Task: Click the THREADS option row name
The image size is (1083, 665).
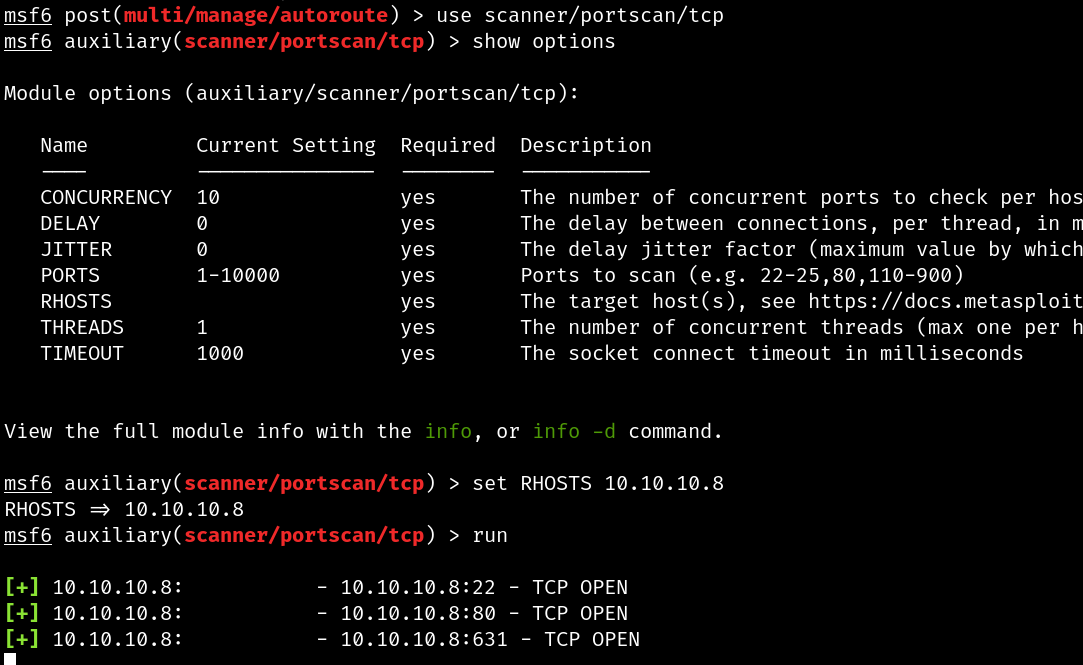Action: pyautogui.click(x=82, y=327)
